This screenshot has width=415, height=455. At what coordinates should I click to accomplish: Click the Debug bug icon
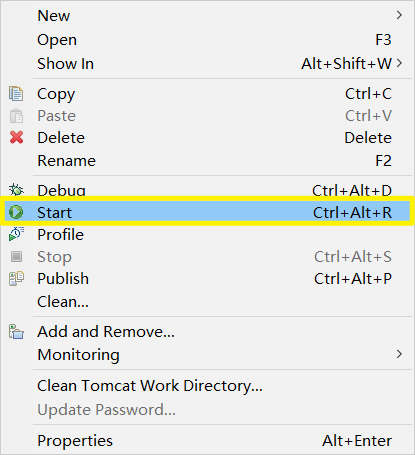(x=16, y=190)
